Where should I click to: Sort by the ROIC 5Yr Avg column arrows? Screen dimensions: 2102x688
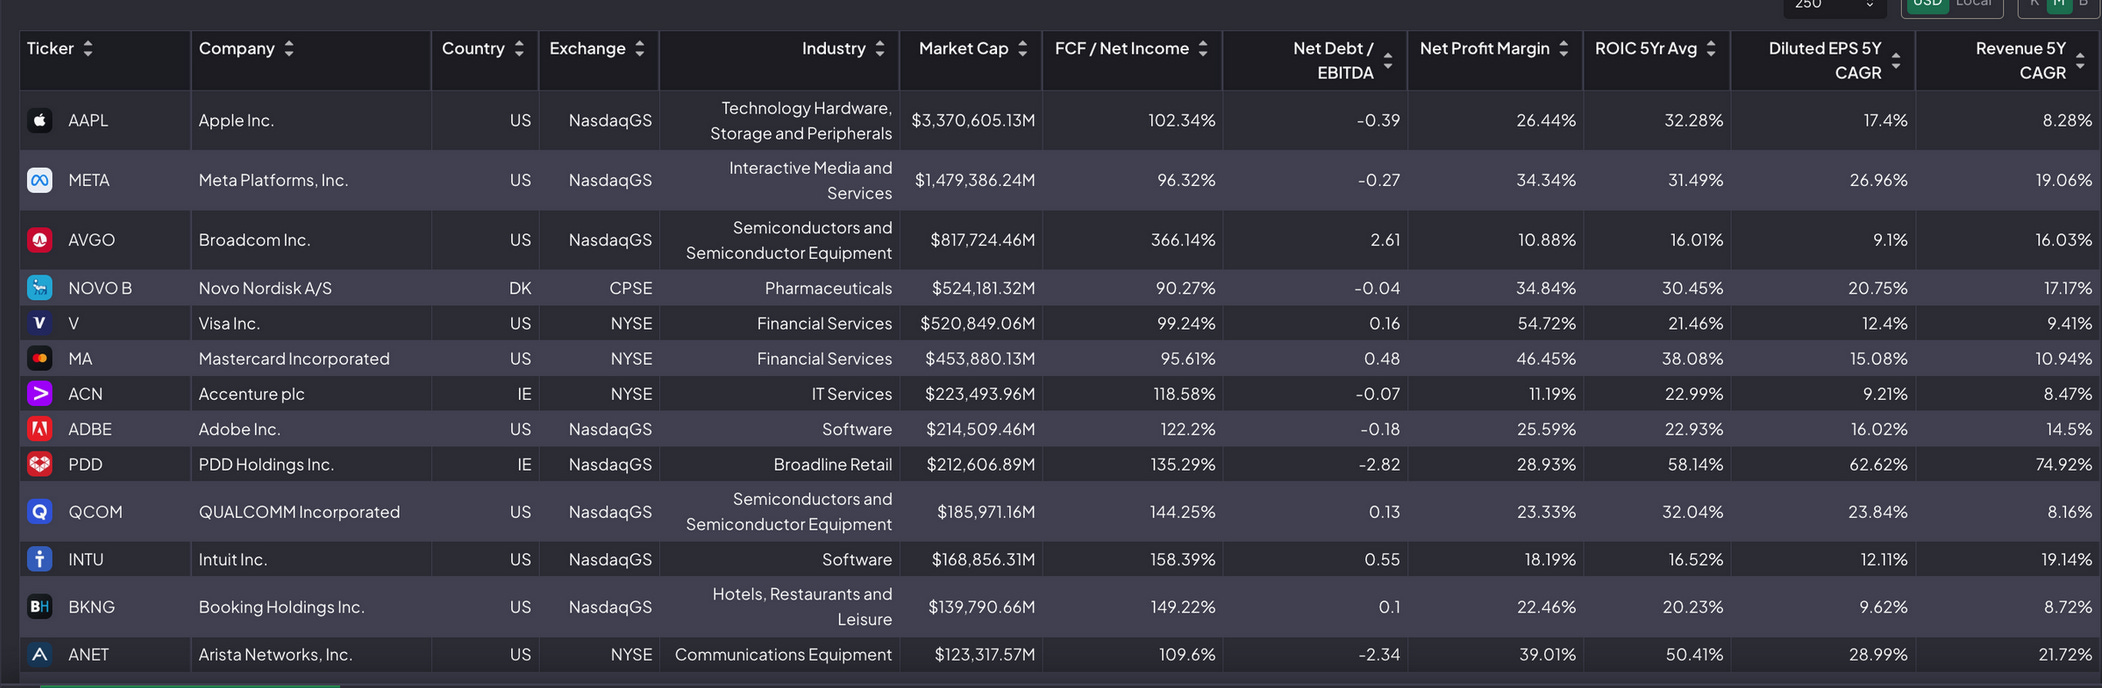pyautogui.click(x=1711, y=48)
